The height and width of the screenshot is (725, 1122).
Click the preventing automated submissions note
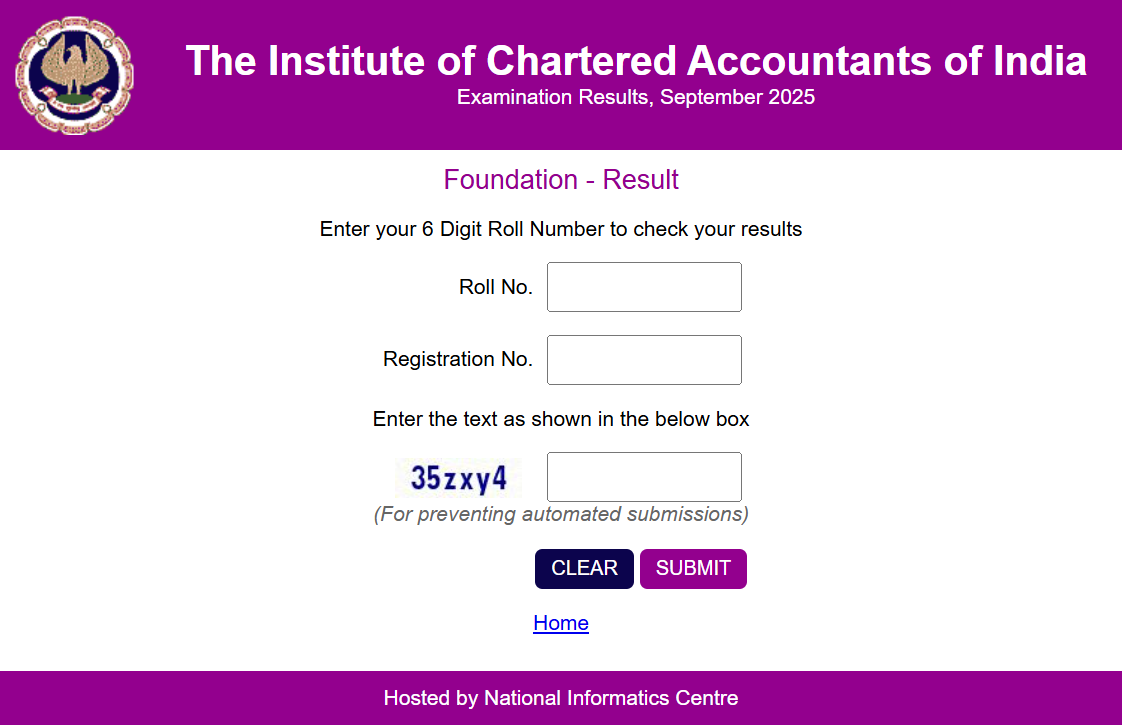(561, 514)
